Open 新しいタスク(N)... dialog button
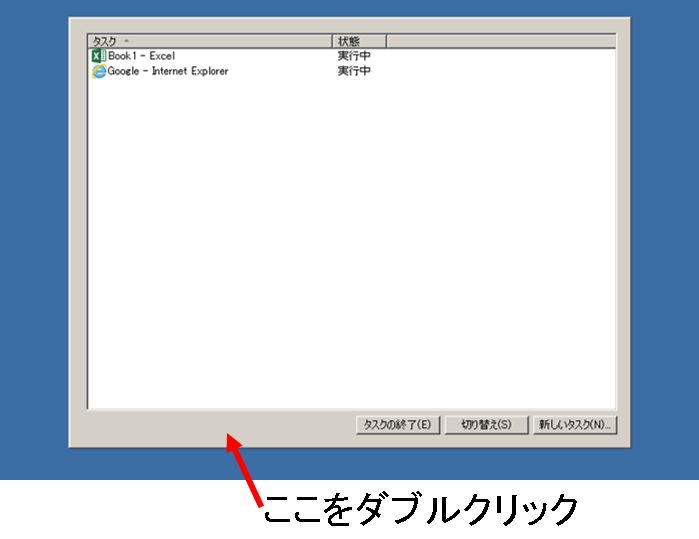 [x=575, y=425]
